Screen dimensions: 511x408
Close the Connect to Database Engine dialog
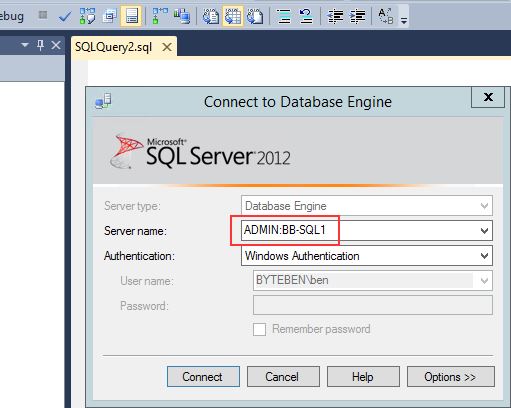tap(488, 97)
